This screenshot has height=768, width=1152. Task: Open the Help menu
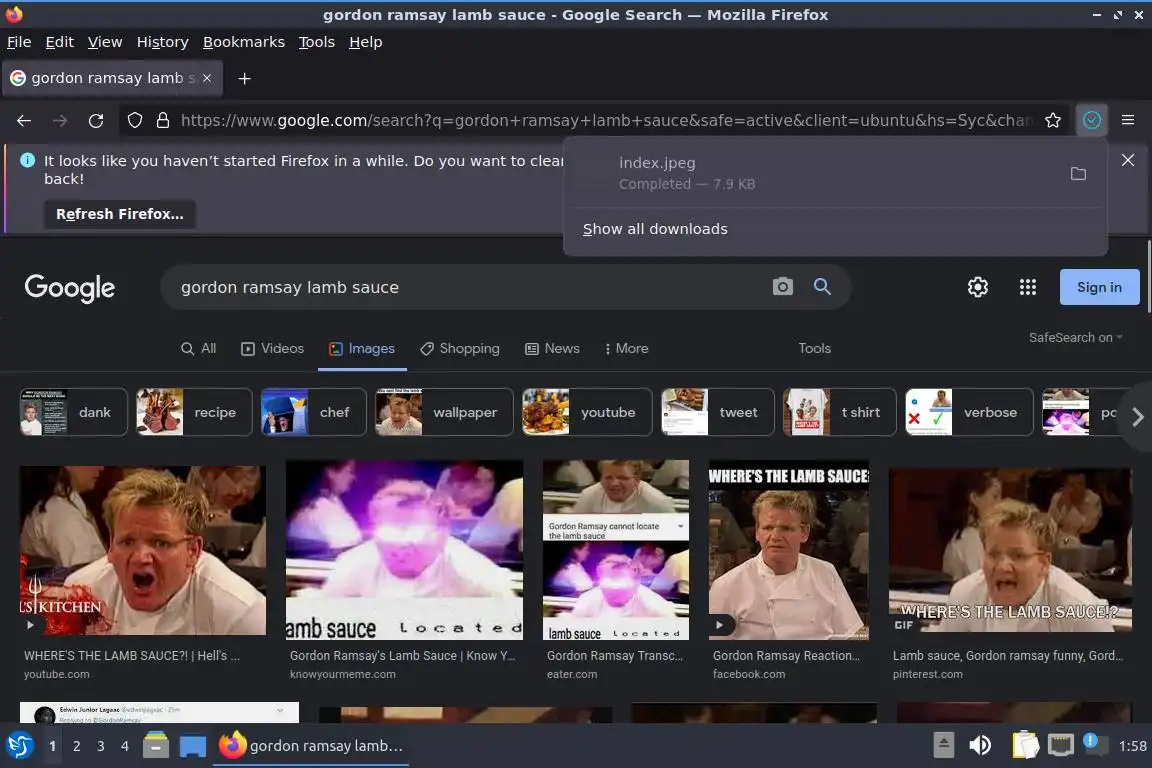coord(365,42)
